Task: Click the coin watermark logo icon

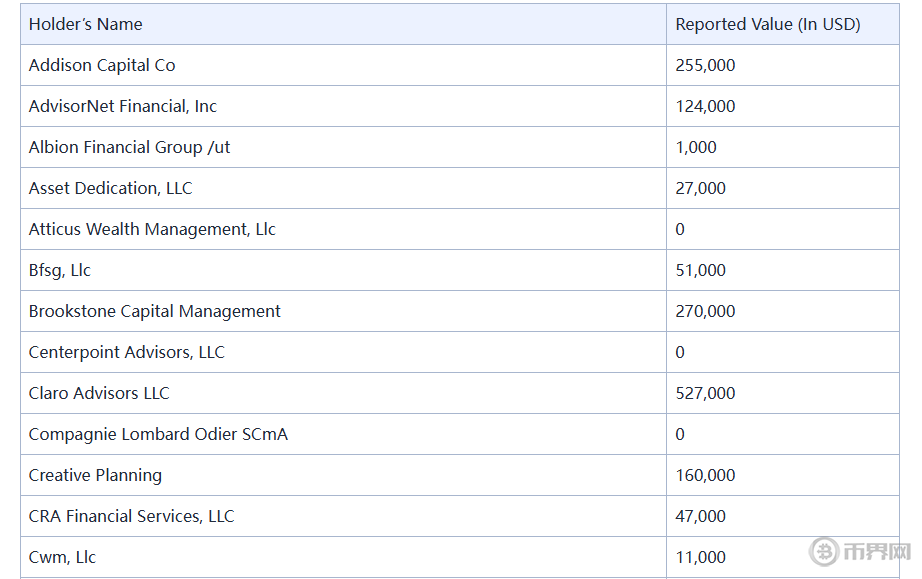Action: click(824, 551)
